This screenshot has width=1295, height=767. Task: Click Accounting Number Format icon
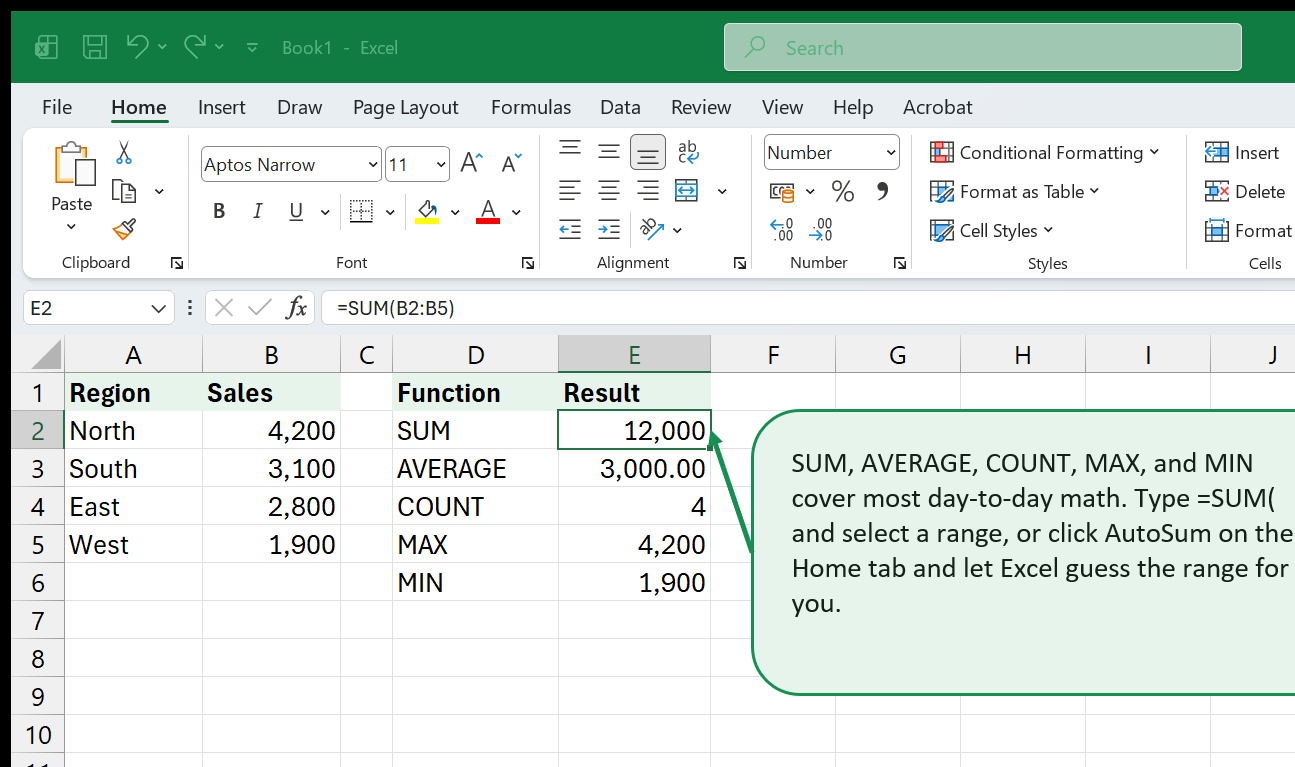coord(782,191)
